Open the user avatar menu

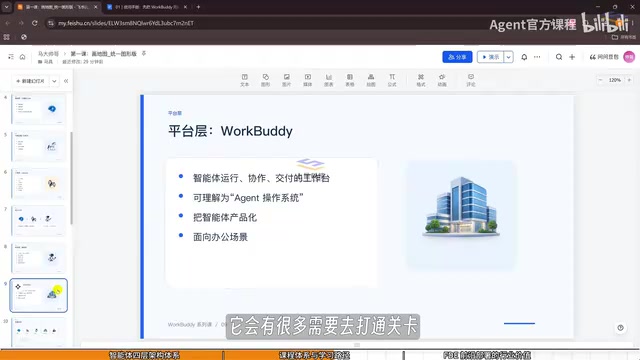(x=629, y=57)
